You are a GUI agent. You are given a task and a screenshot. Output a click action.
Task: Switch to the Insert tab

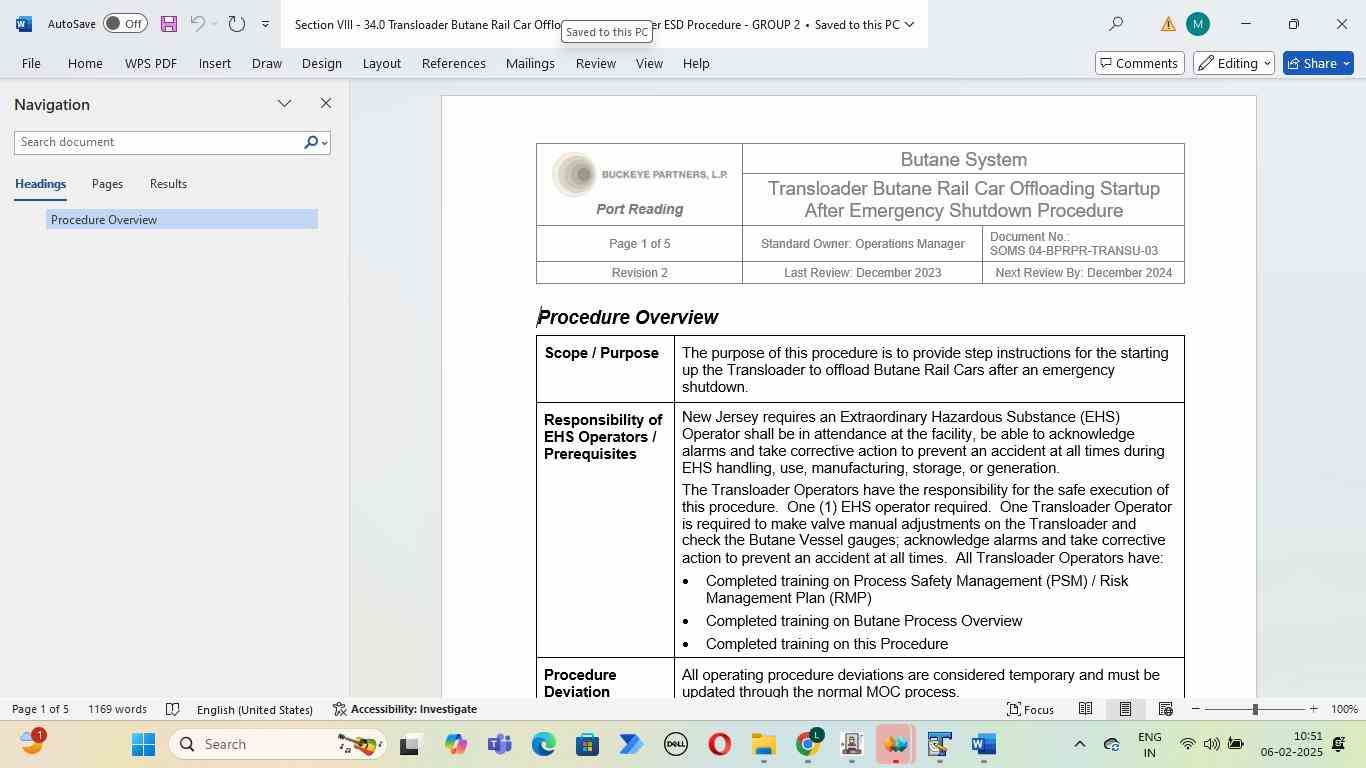pyautogui.click(x=214, y=63)
